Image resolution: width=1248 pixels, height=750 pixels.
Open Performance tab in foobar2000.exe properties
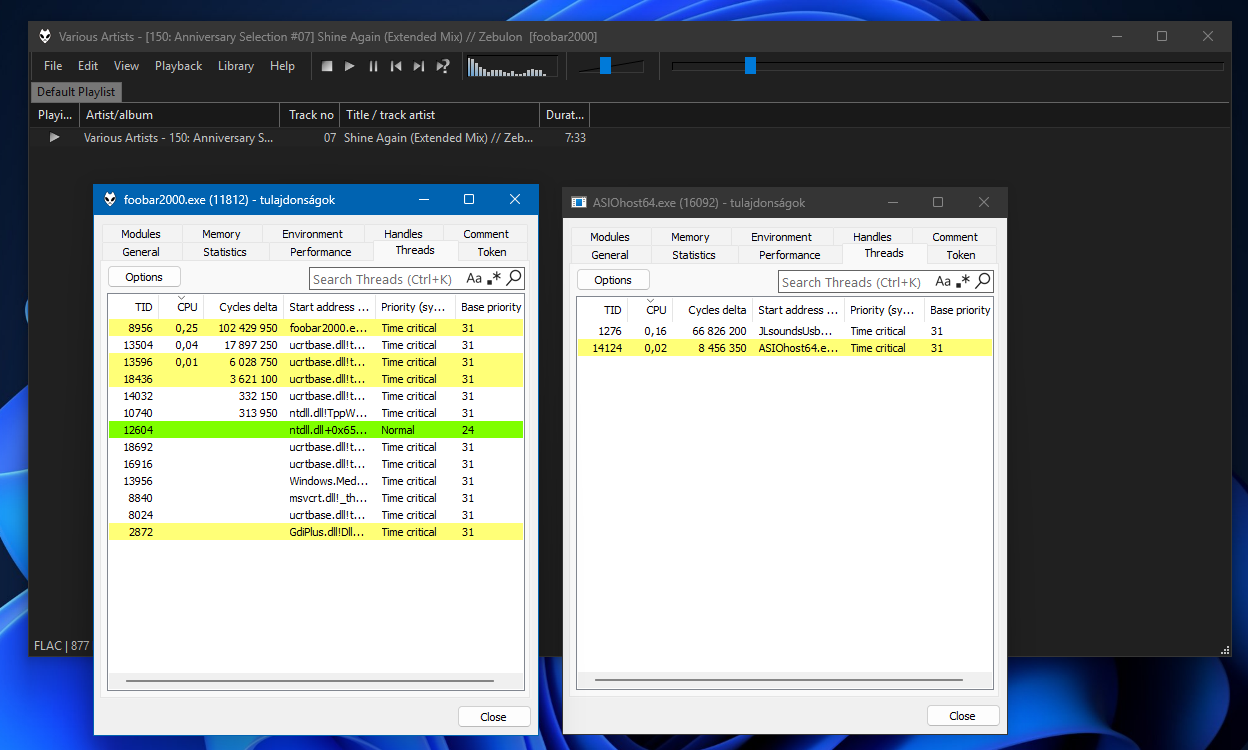321,252
